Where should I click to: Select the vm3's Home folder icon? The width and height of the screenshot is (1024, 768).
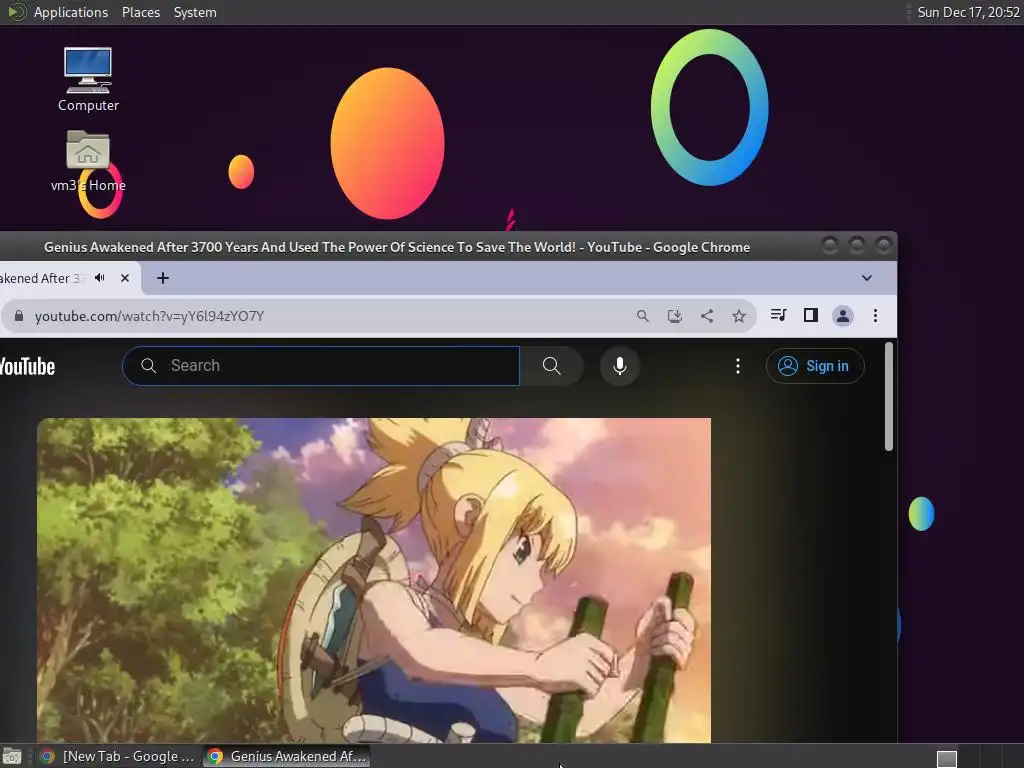(x=88, y=161)
